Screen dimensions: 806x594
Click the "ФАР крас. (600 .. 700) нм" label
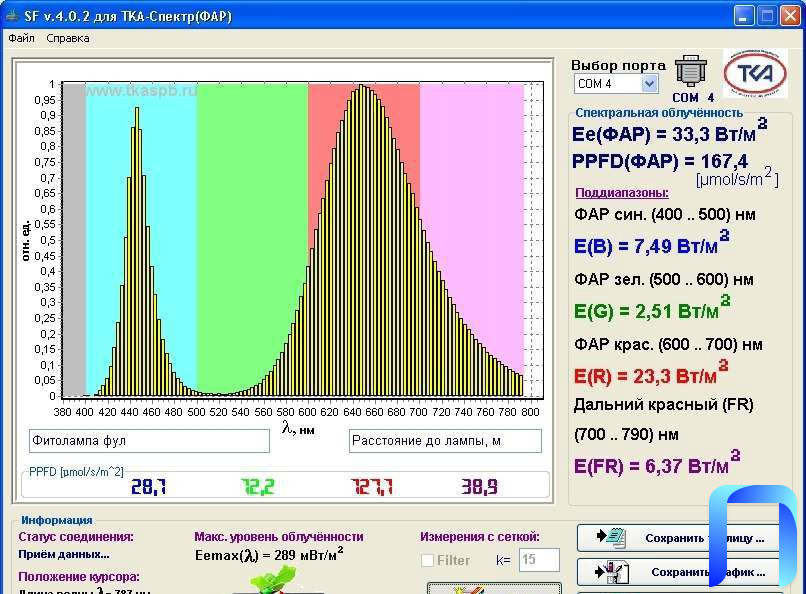[668, 344]
